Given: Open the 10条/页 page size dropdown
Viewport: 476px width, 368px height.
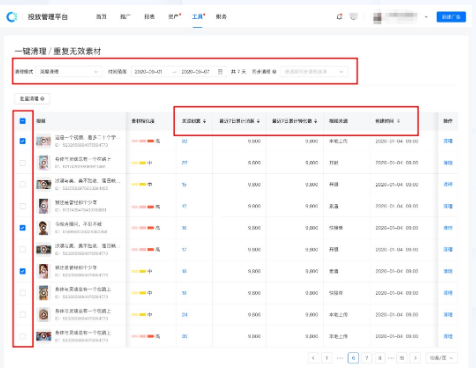Looking at the screenshot, I should click(x=441, y=358).
